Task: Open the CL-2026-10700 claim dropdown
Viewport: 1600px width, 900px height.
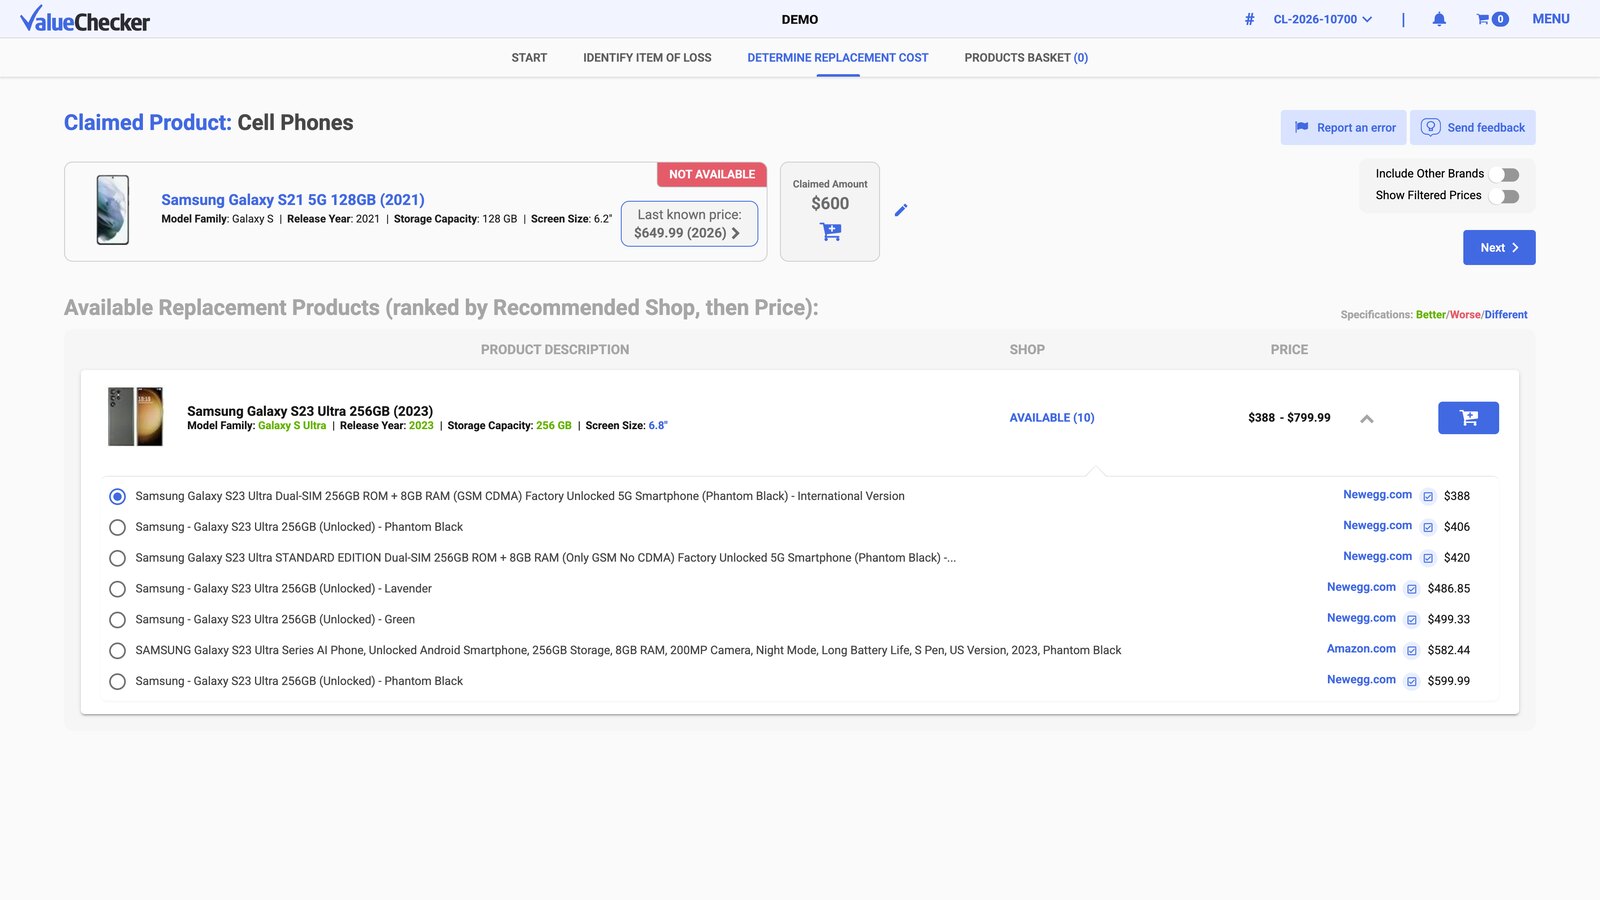Action: coord(1322,19)
